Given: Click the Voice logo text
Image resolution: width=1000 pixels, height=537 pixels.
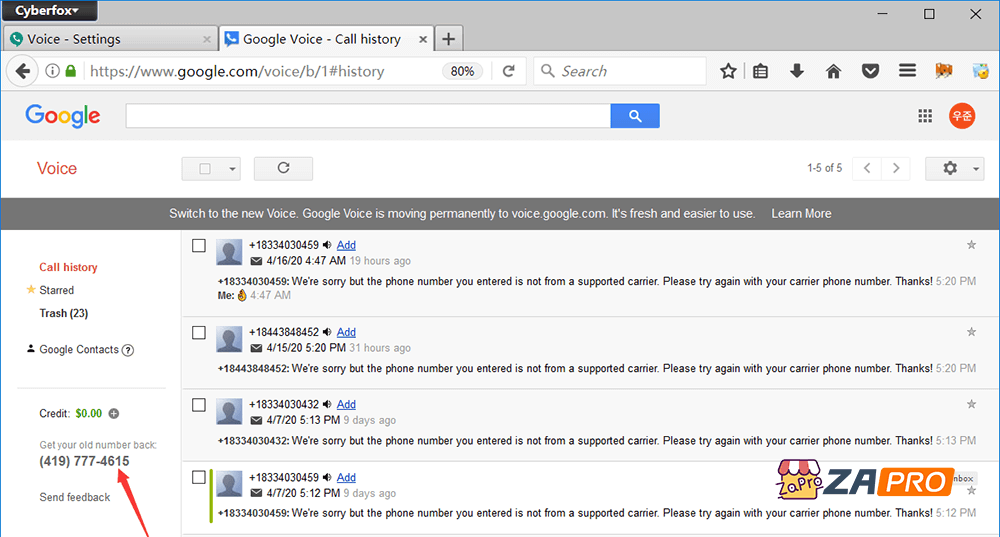Looking at the screenshot, I should coord(57,168).
